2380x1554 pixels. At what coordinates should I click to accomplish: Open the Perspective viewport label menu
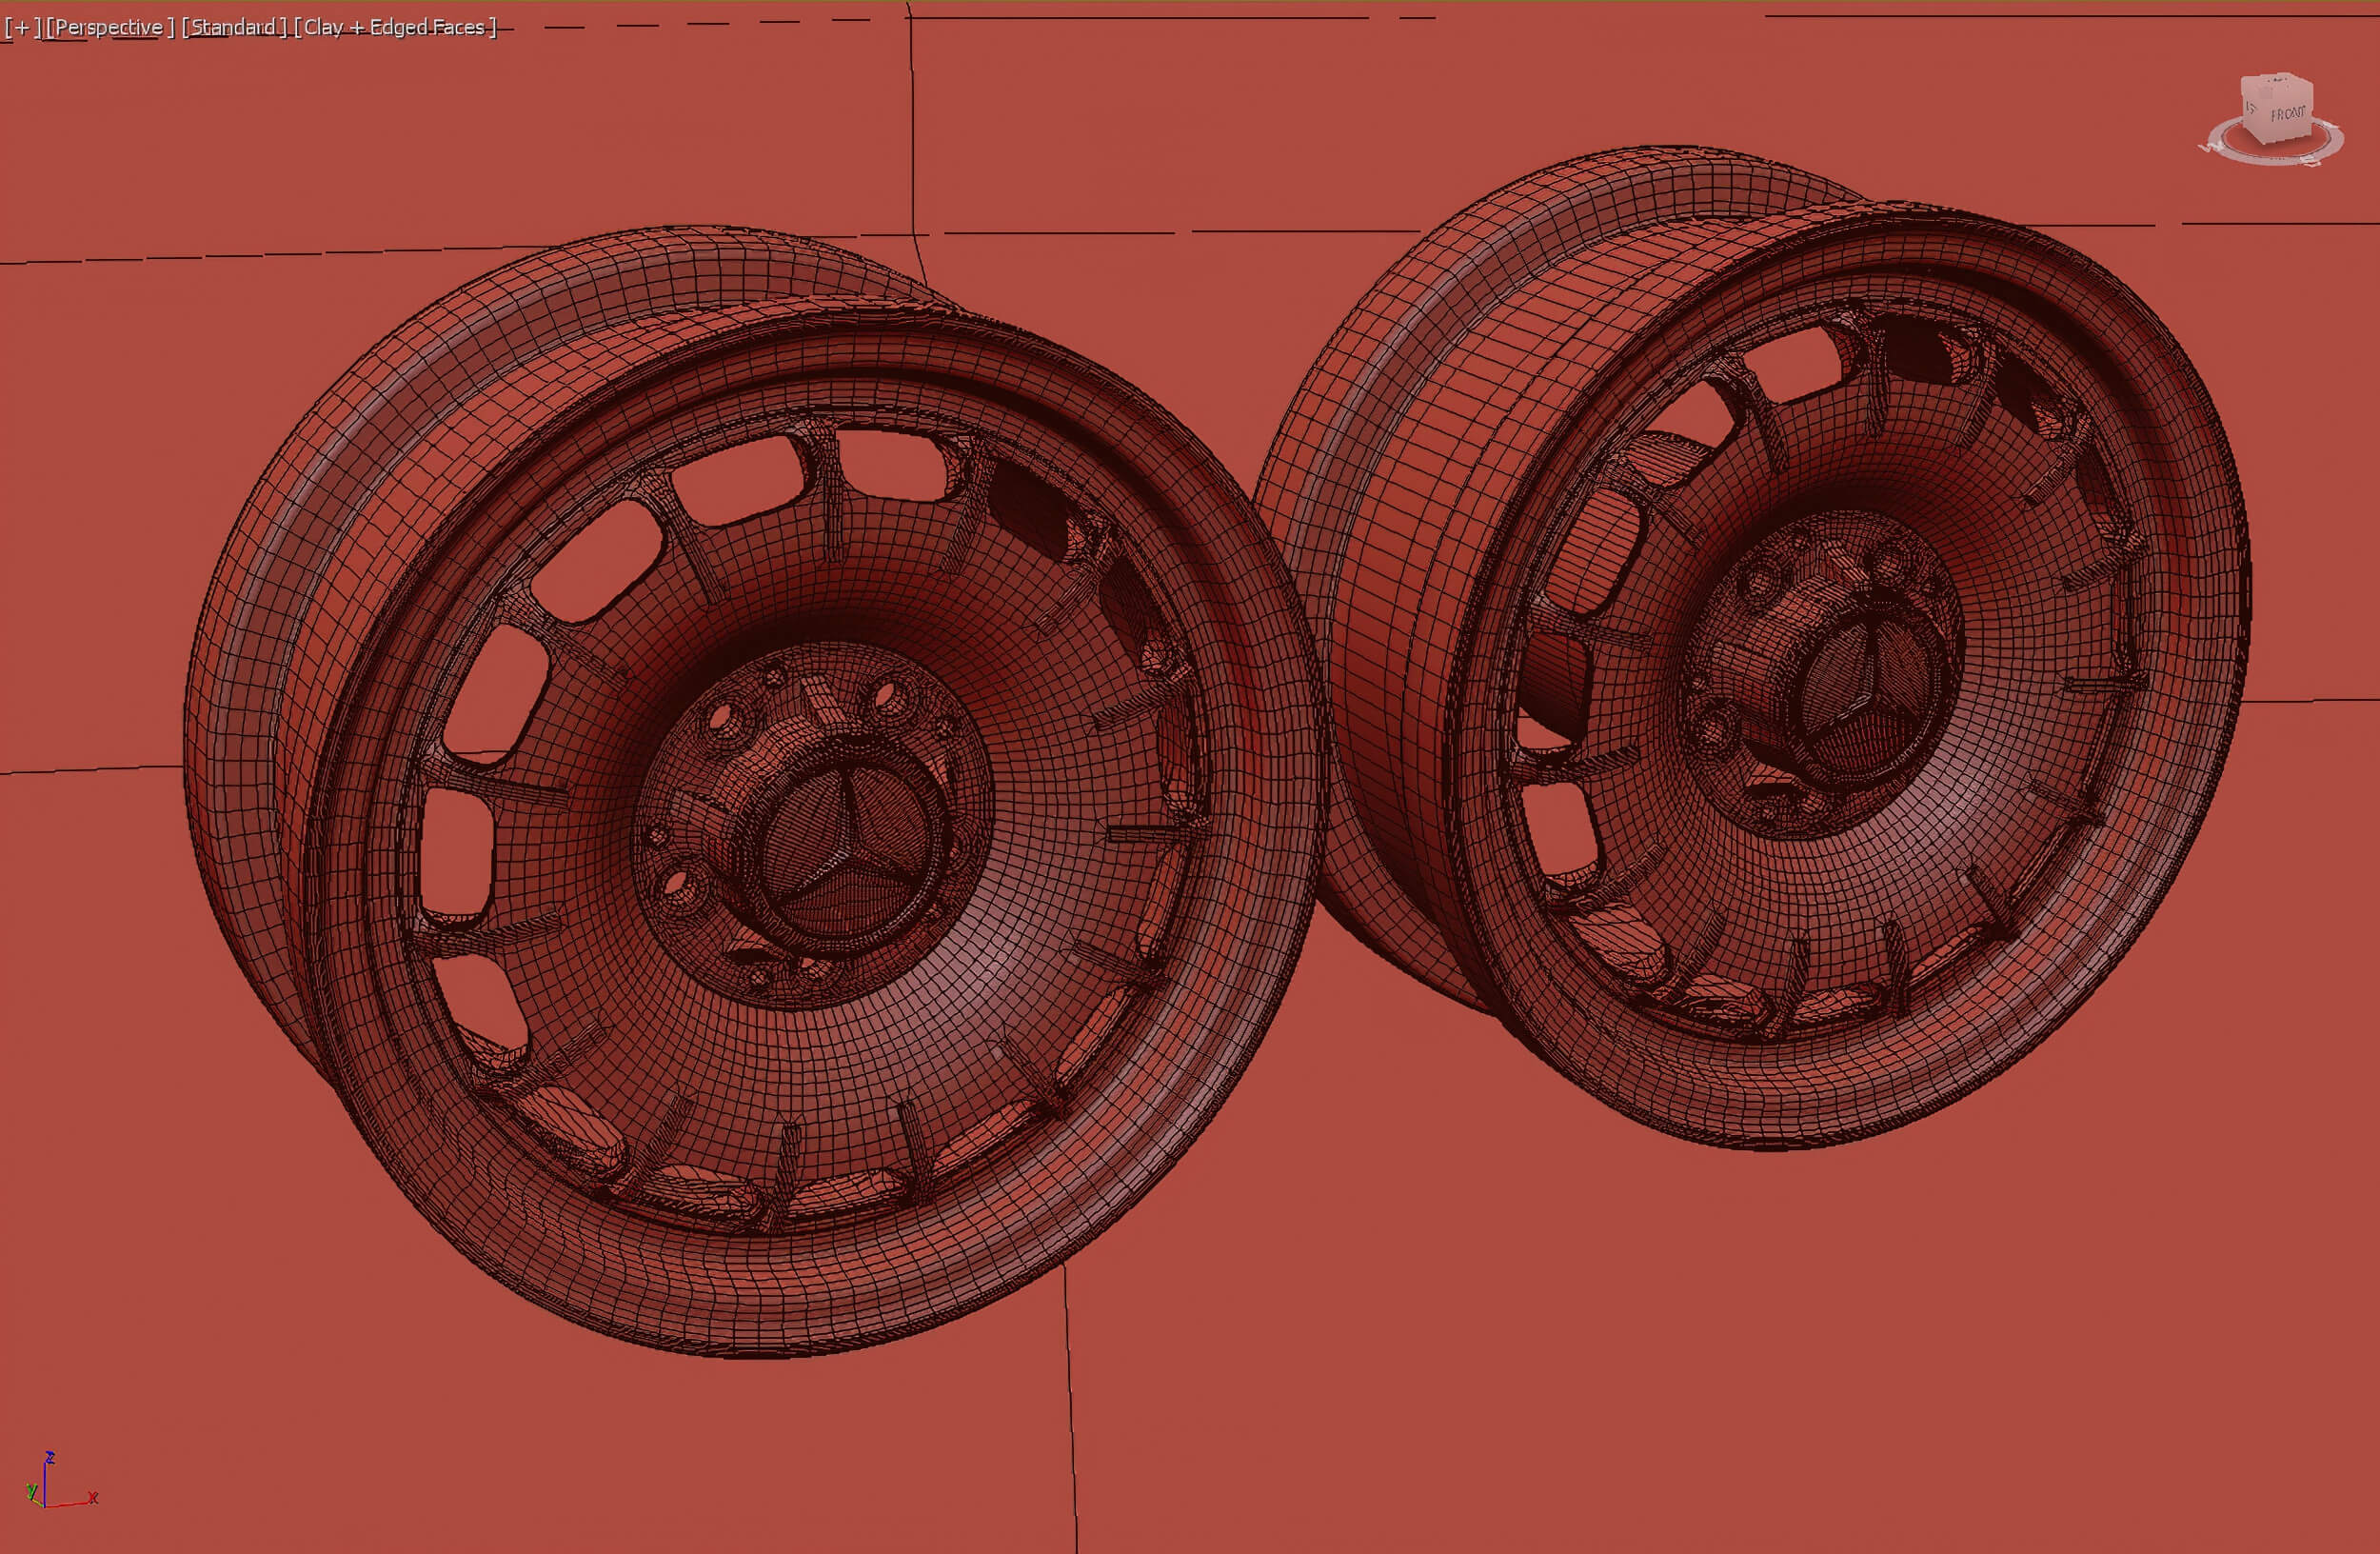[110, 27]
